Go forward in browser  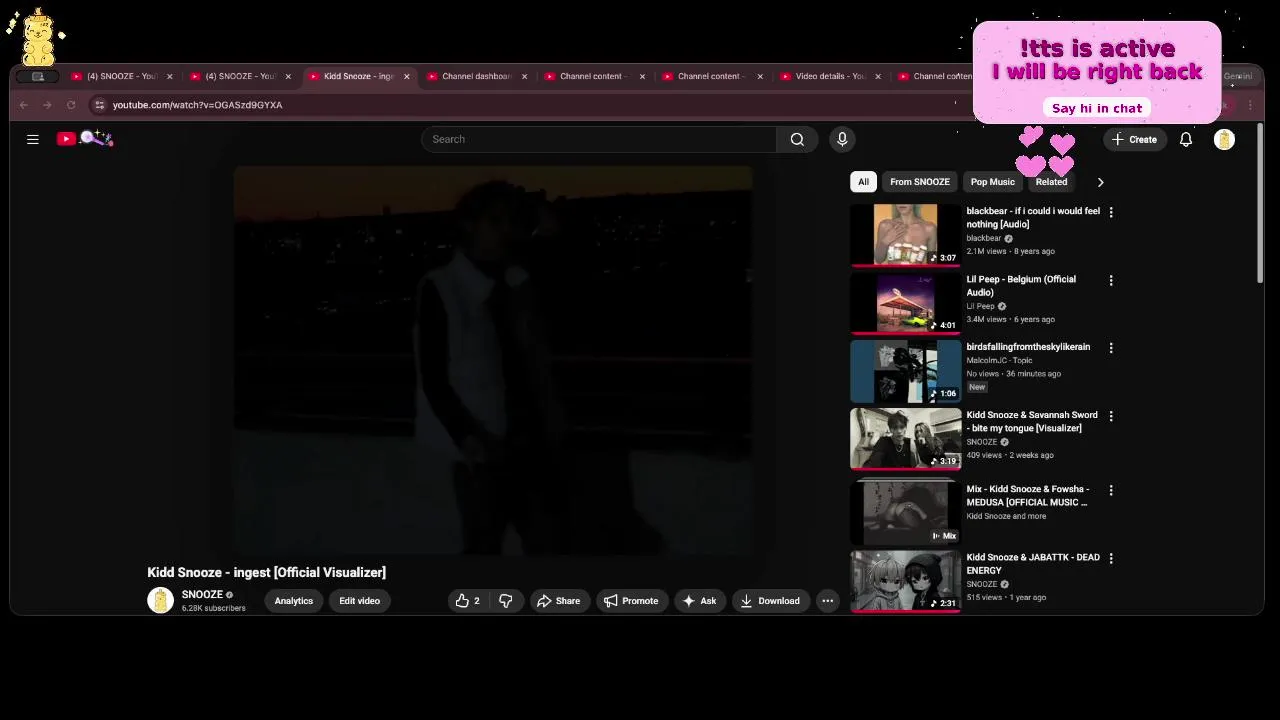coord(47,105)
